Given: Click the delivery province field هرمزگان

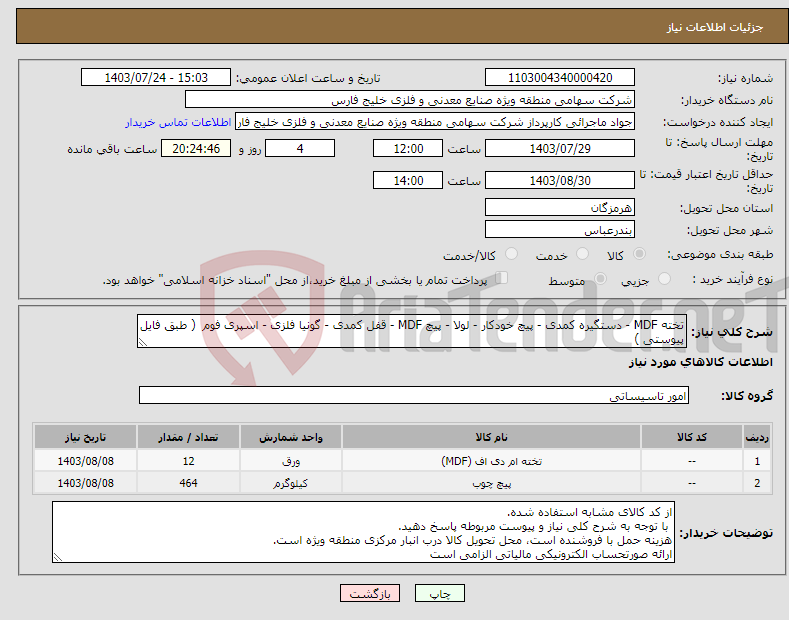Looking at the screenshot, I should [x=560, y=207].
